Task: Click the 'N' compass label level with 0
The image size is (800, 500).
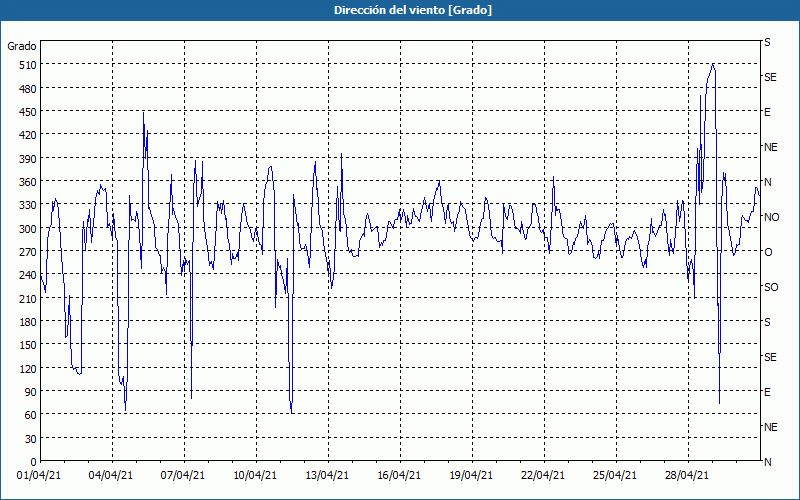Action: 767,462
